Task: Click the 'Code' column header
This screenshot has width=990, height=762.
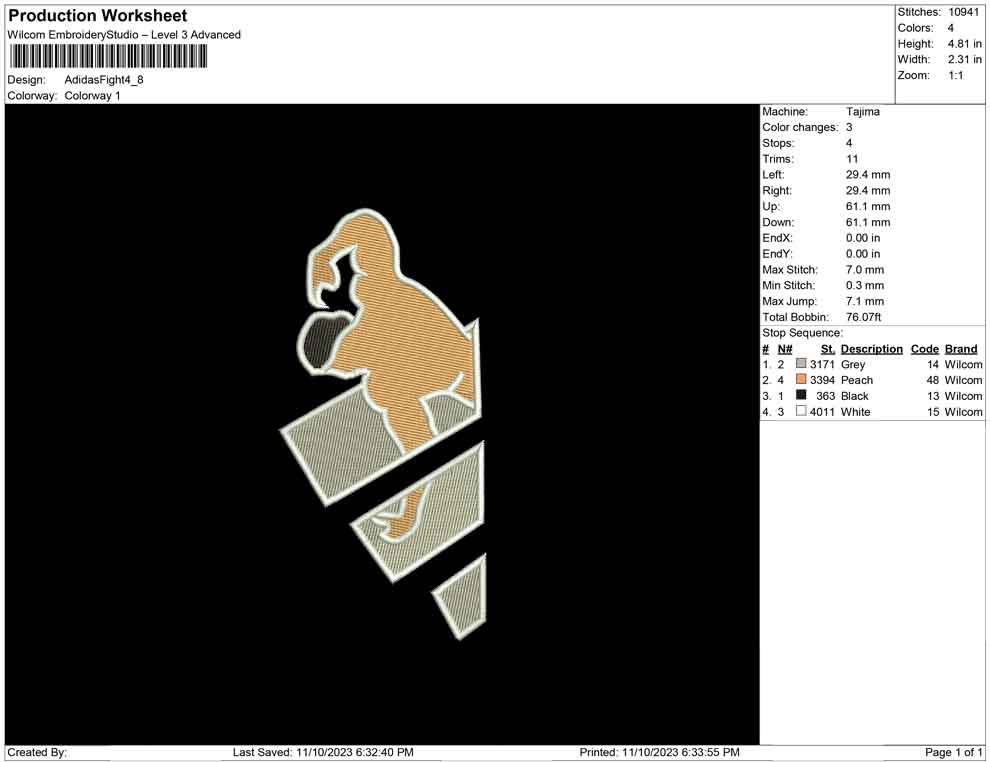Action: tap(924, 349)
